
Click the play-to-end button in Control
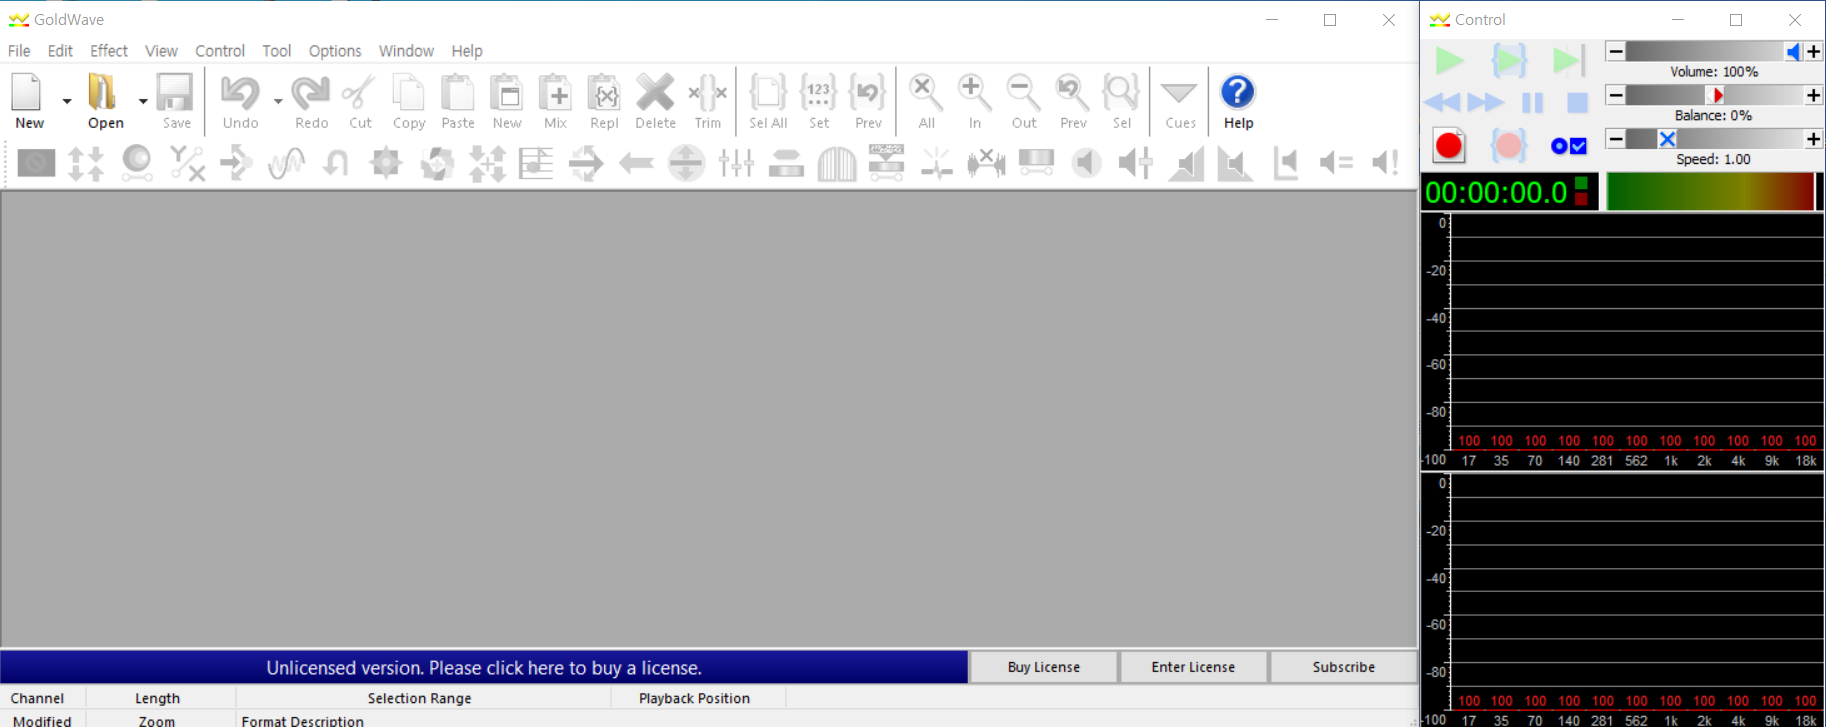coord(1568,60)
